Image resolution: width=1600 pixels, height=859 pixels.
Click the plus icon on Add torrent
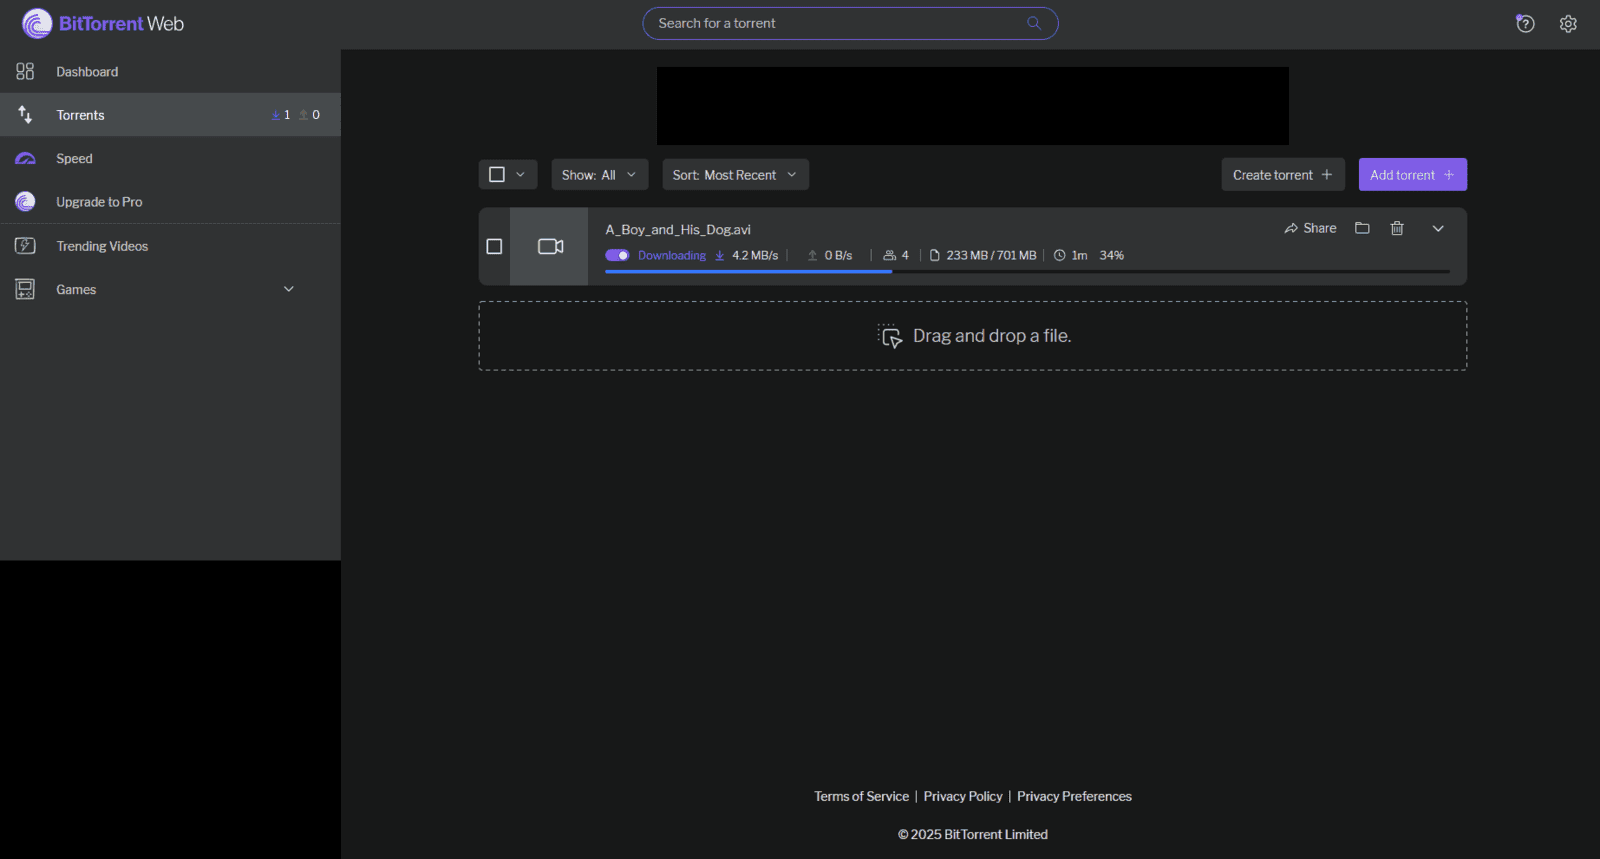(1449, 175)
